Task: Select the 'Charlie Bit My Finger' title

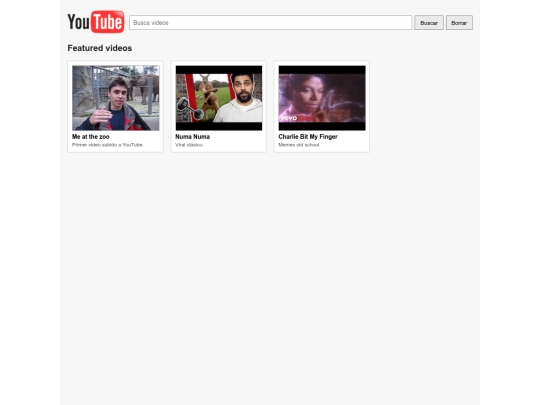Action: (x=308, y=137)
